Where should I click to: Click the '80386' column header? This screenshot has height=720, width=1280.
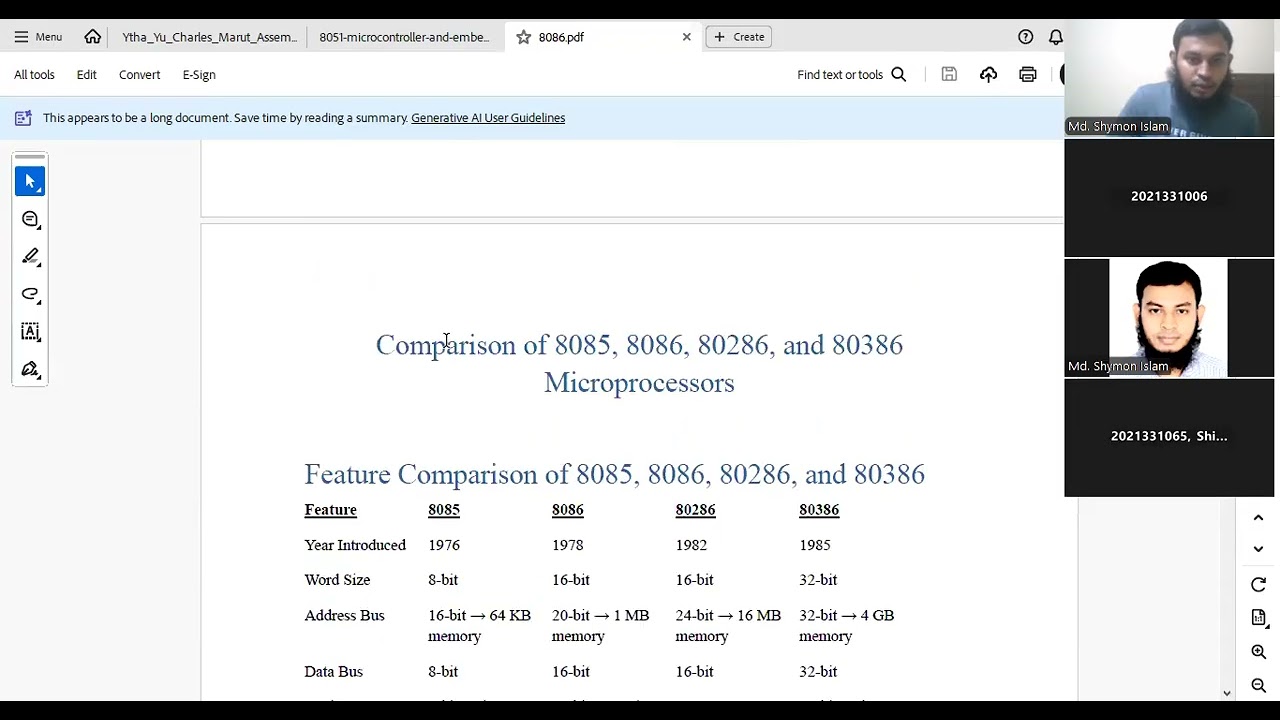819,510
